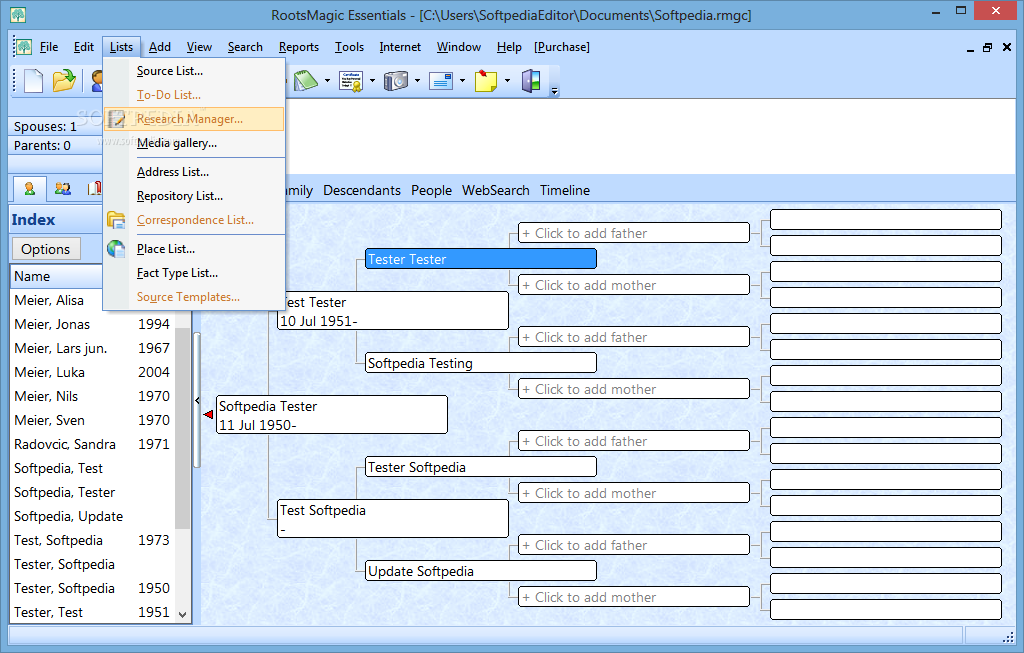Open dropdown arrow next to envelope icon
Image resolution: width=1024 pixels, height=653 pixels.
click(462, 81)
